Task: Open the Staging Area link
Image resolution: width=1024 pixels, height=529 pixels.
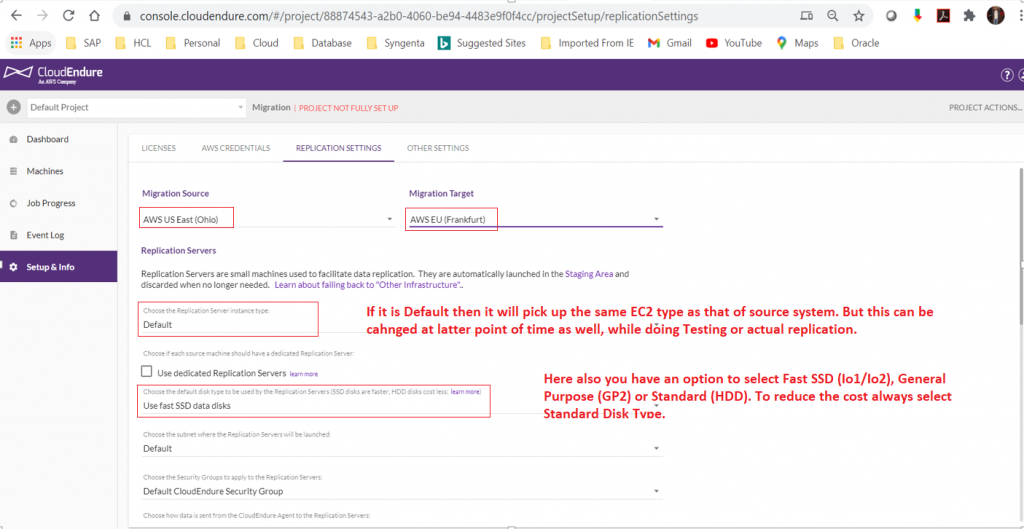Action: (x=589, y=274)
